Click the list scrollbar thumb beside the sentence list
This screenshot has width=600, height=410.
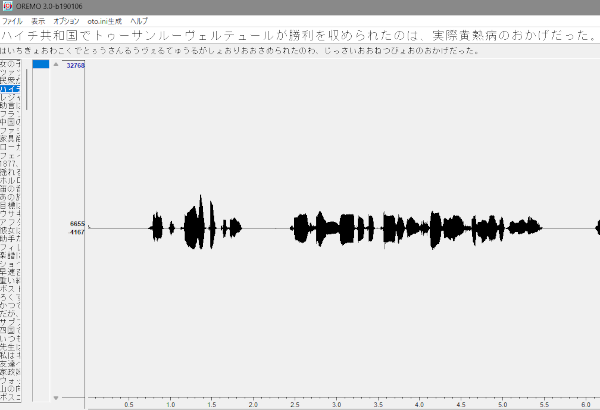tap(26, 89)
